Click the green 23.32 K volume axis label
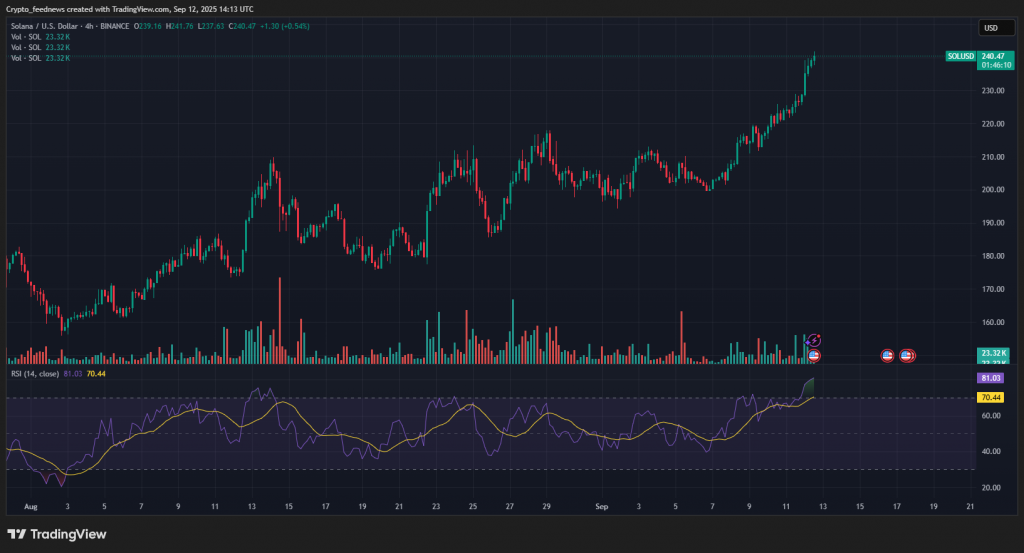This screenshot has height=553, width=1024. (994, 354)
